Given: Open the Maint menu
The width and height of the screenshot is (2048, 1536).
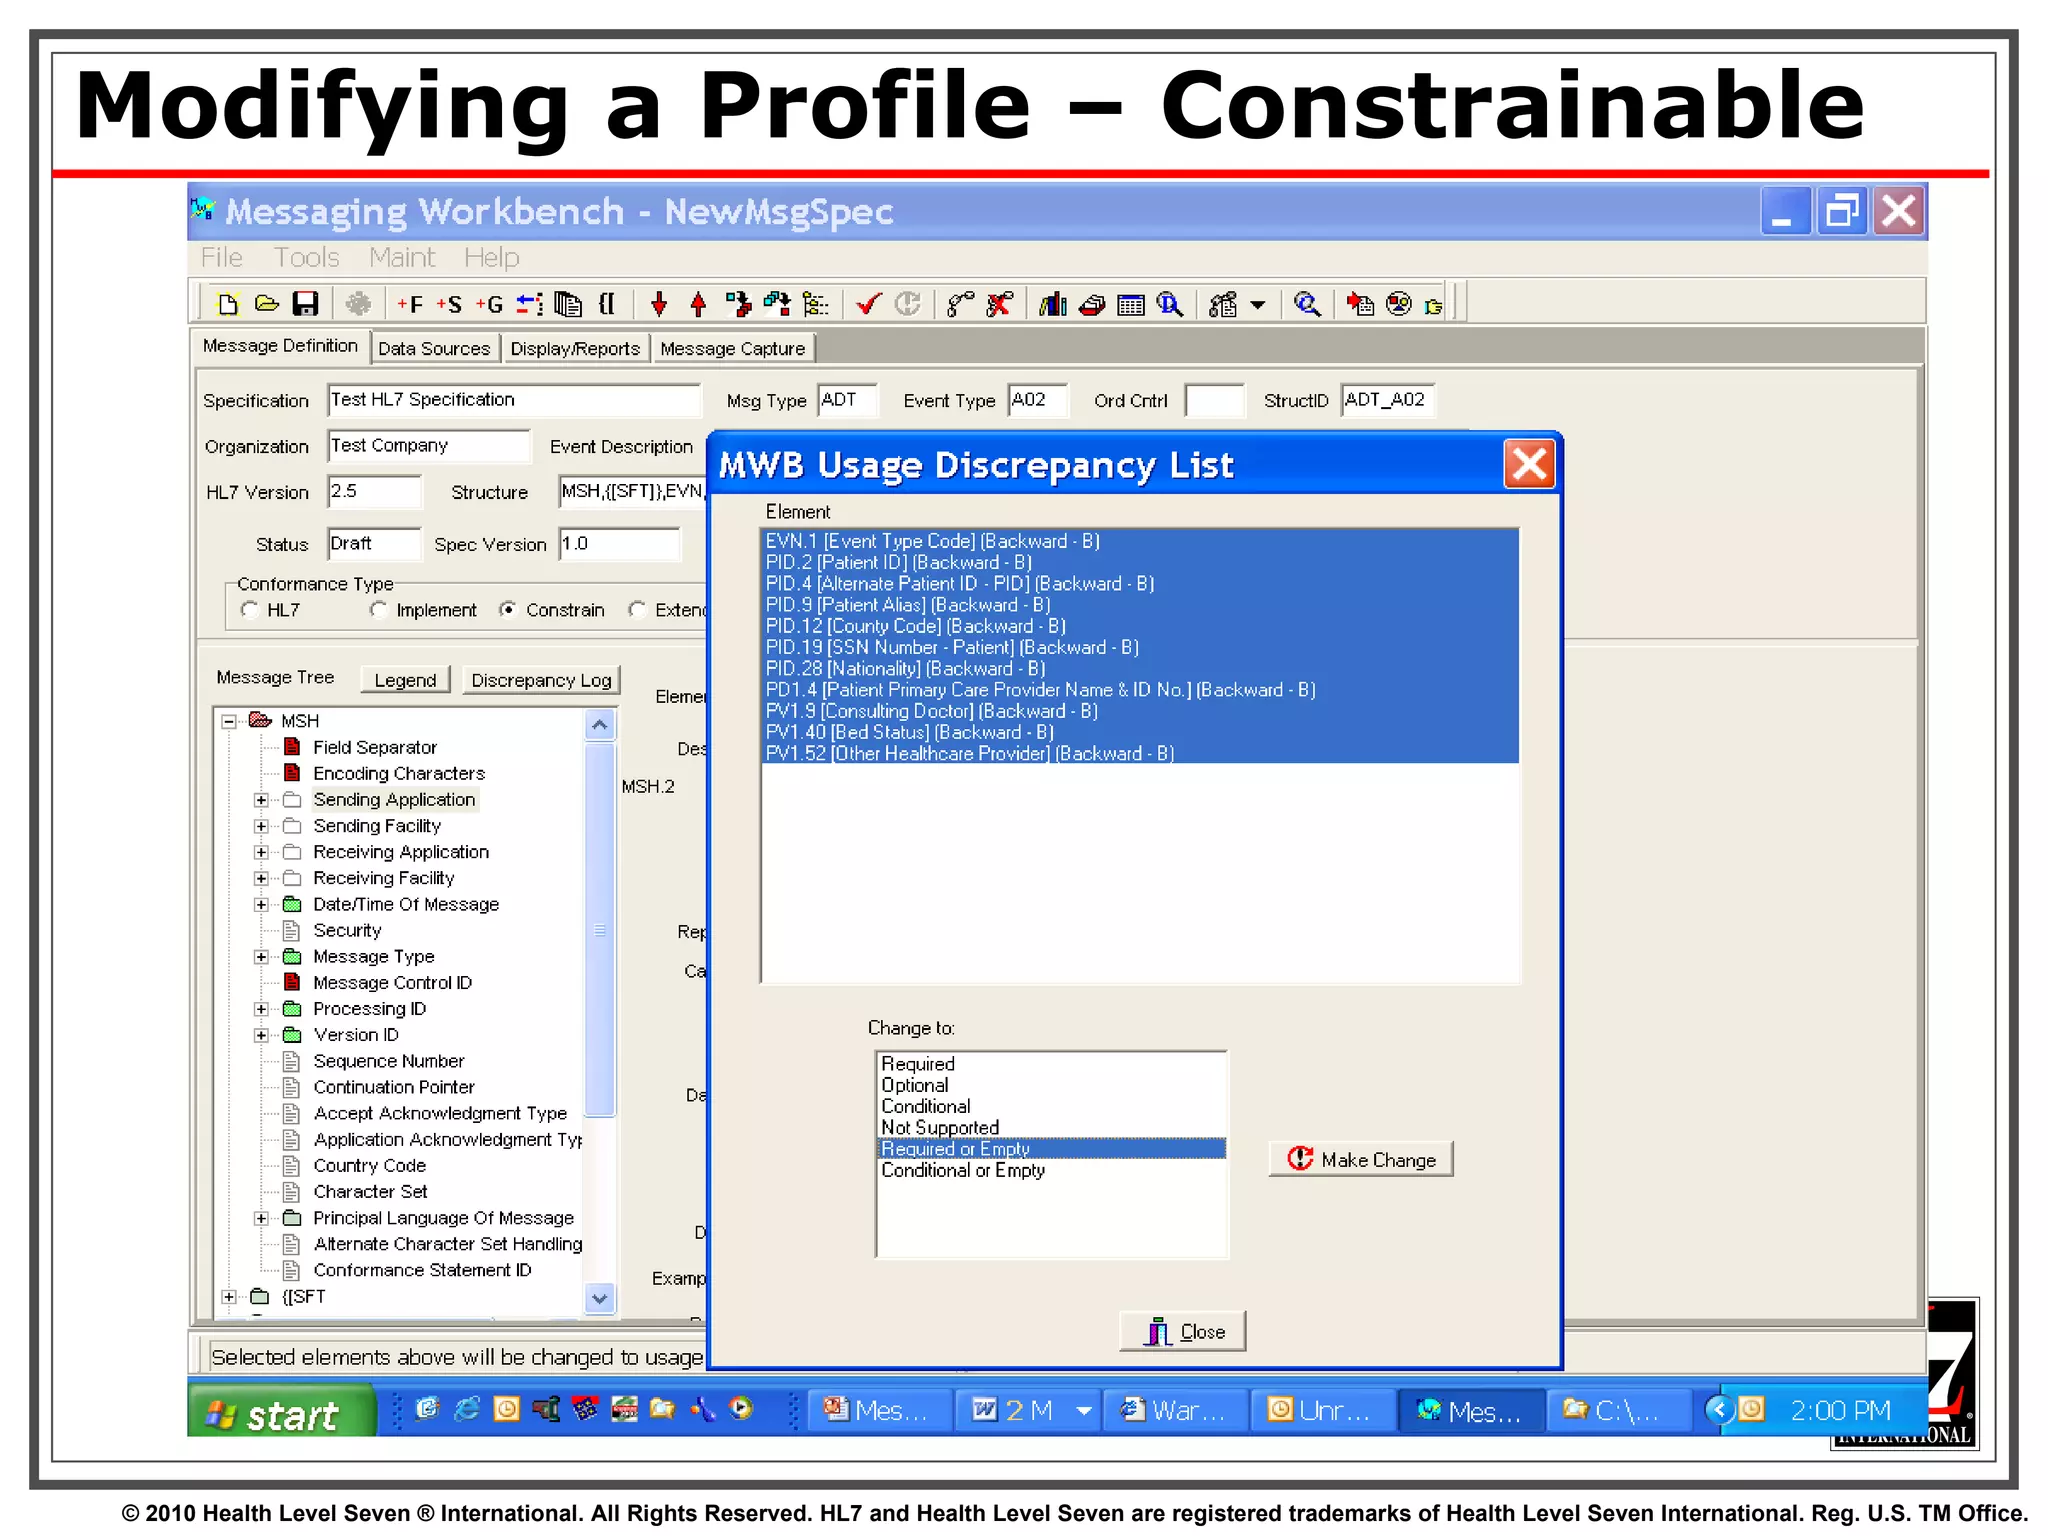Looking at the screenshot, I should [402, 258].
